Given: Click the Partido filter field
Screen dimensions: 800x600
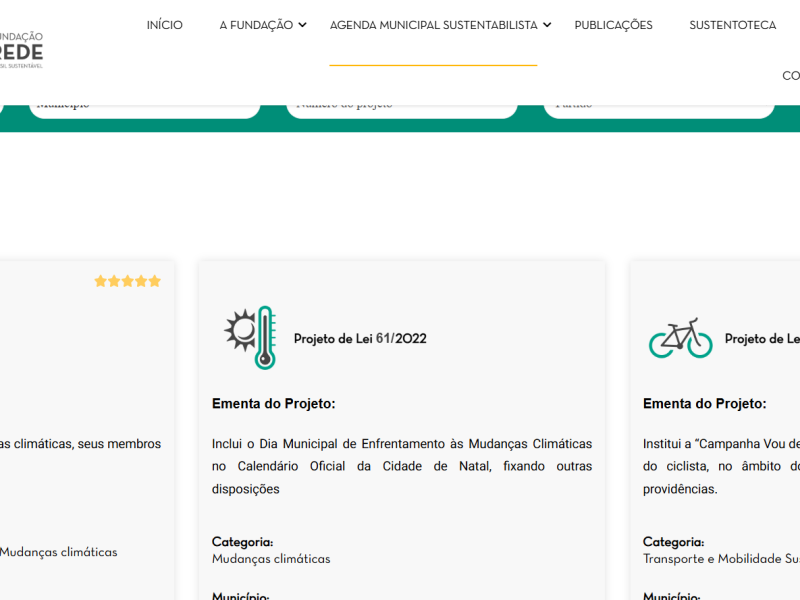Looking at the screenshot, I should click(659, 105).
